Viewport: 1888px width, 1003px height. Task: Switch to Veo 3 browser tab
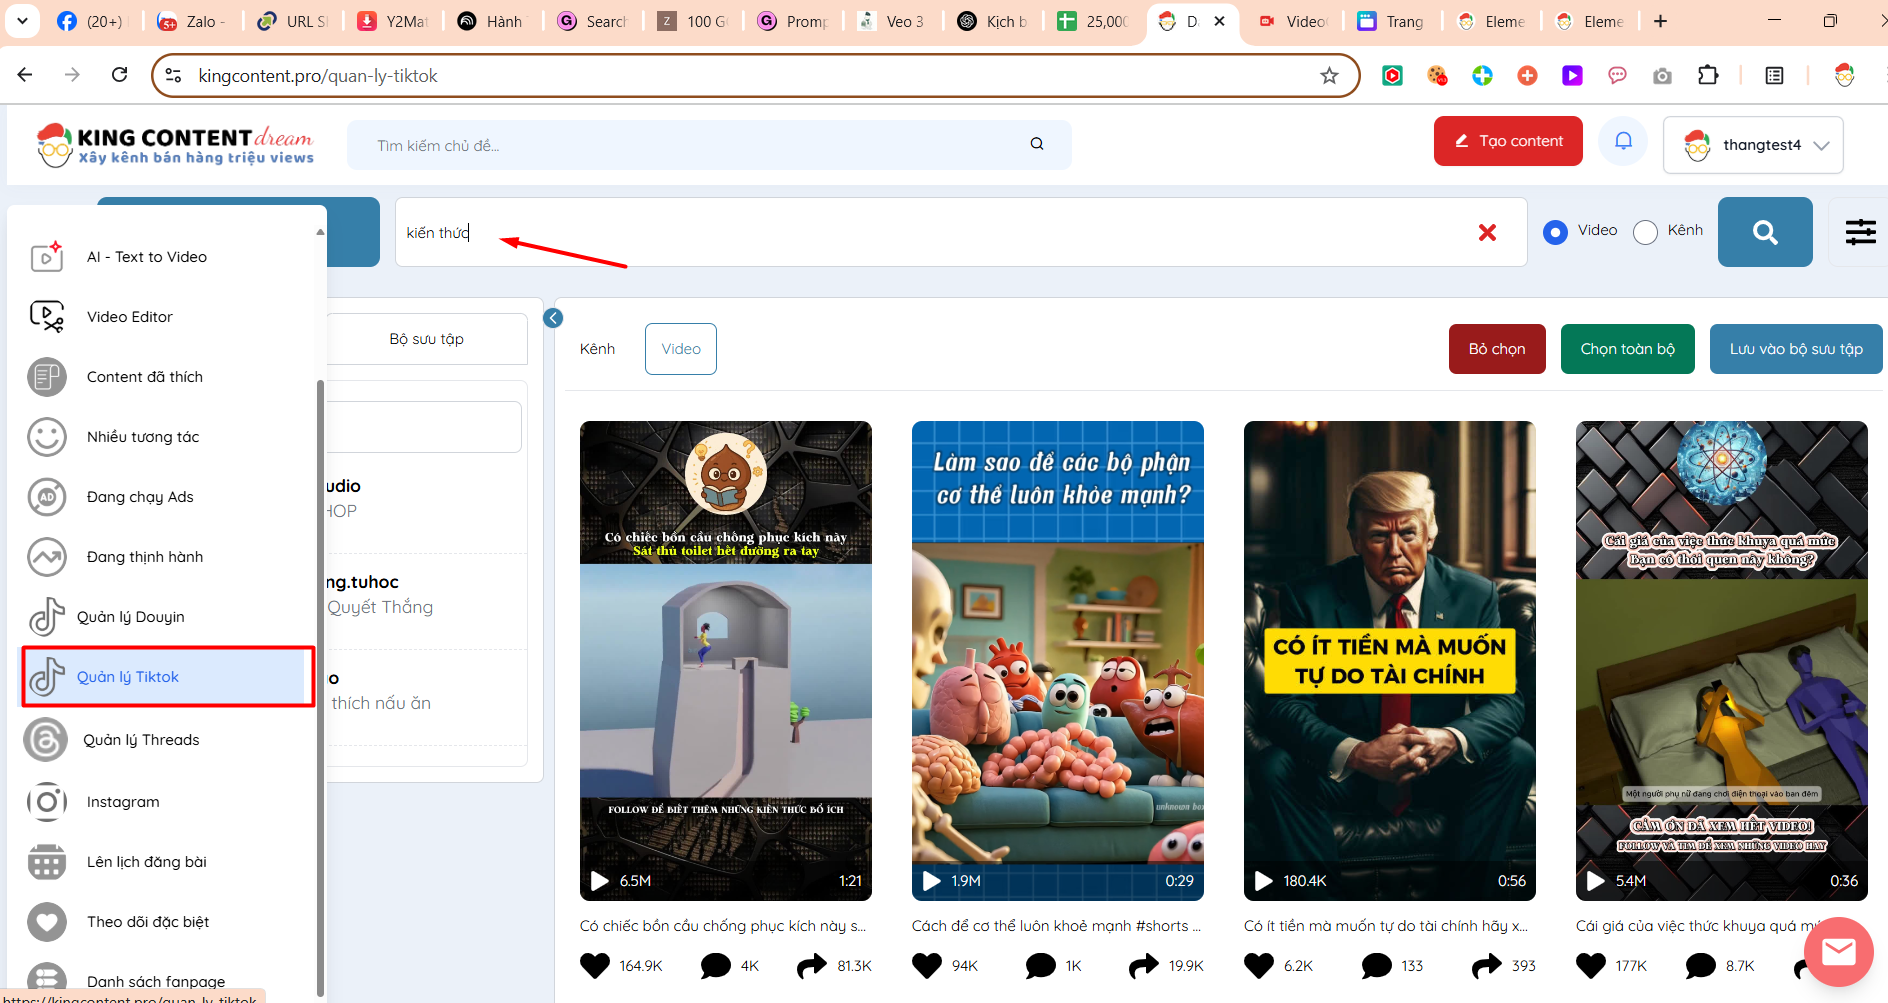893,21
